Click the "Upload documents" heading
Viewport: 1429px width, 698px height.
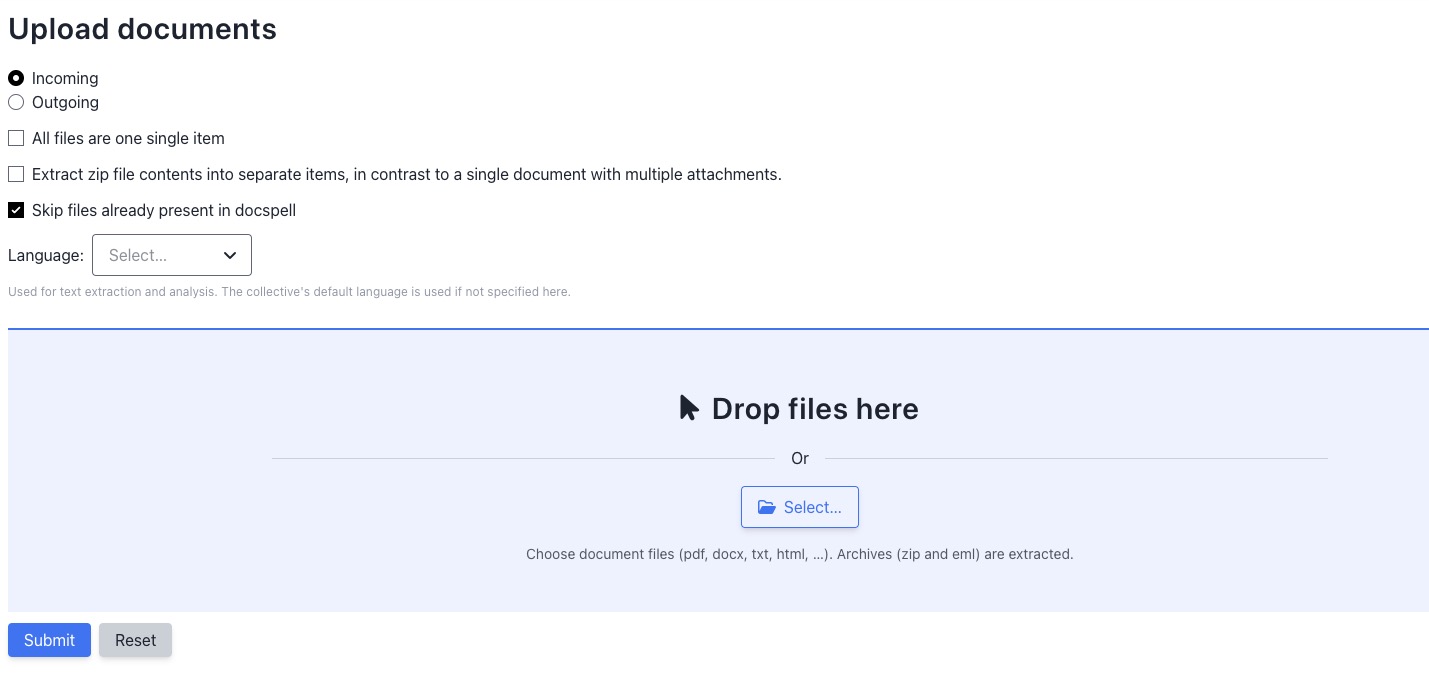coord(142,29)
